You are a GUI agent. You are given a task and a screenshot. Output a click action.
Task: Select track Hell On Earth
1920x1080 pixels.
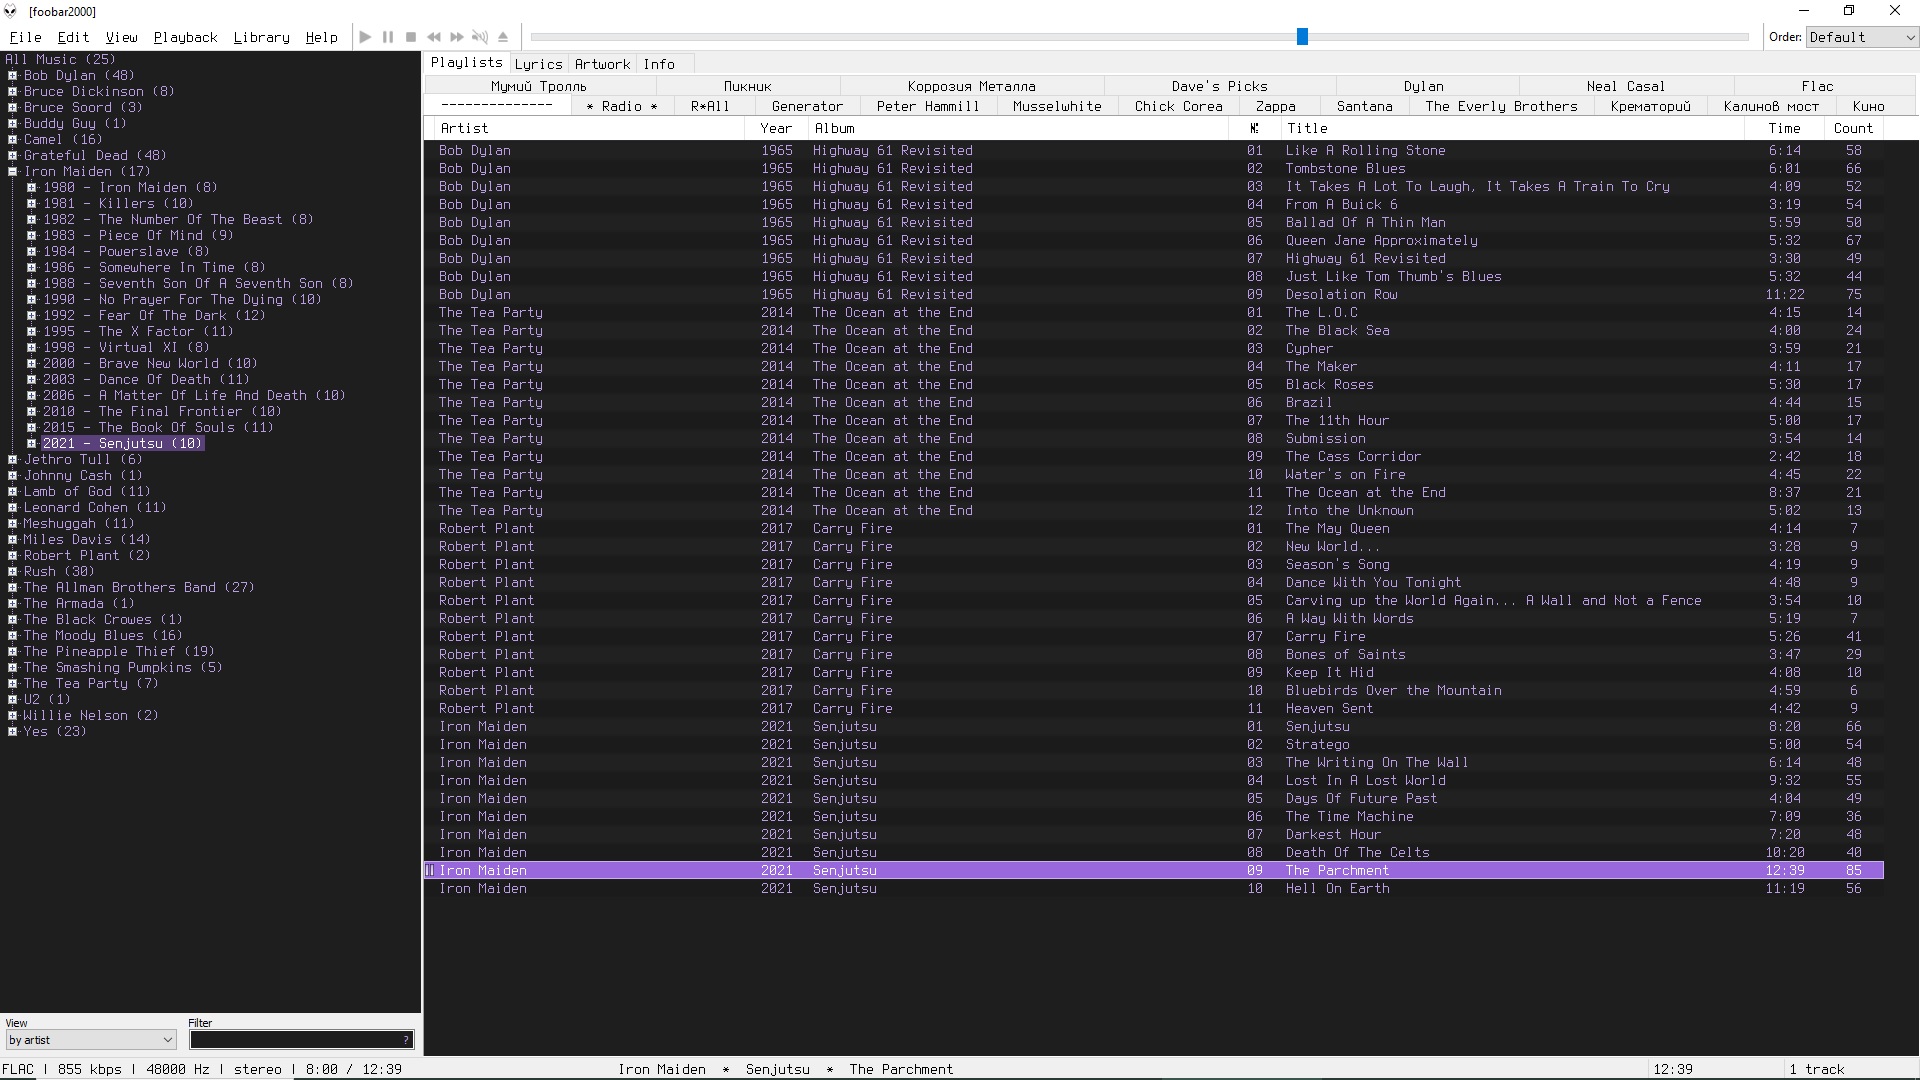coord(1337,889)
